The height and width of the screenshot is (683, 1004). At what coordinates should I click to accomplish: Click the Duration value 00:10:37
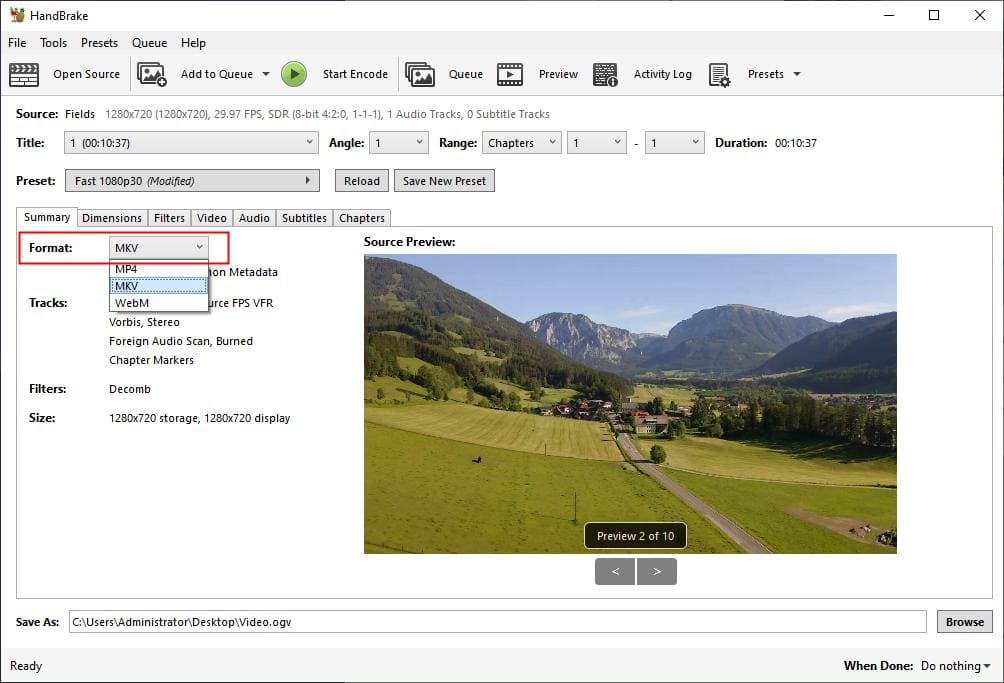(796, 143)
